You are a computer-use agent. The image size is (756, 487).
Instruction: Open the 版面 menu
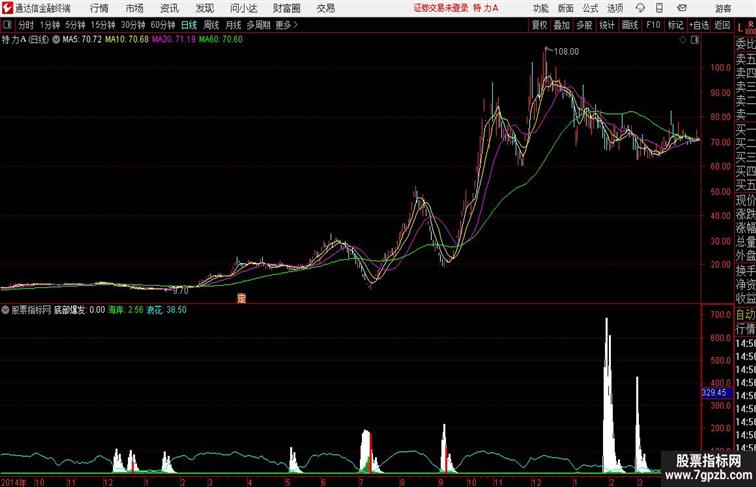[x=566, y=8]
